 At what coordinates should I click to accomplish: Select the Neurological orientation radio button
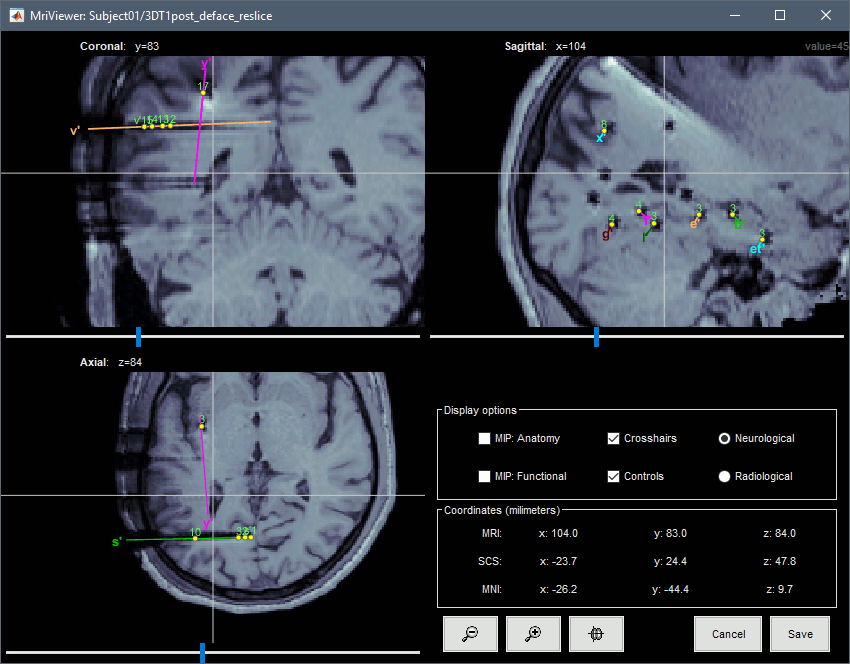tap(725, 439)
